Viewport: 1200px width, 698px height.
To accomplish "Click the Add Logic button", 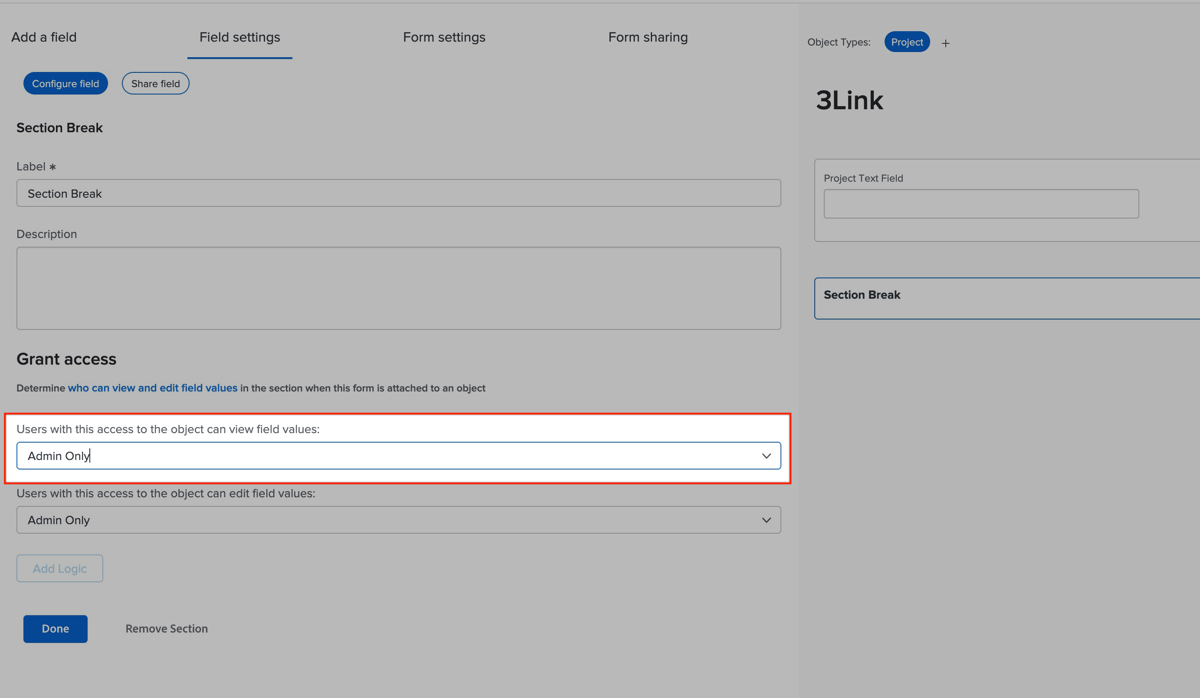I will pyautogui.click(x=59, y=568).
